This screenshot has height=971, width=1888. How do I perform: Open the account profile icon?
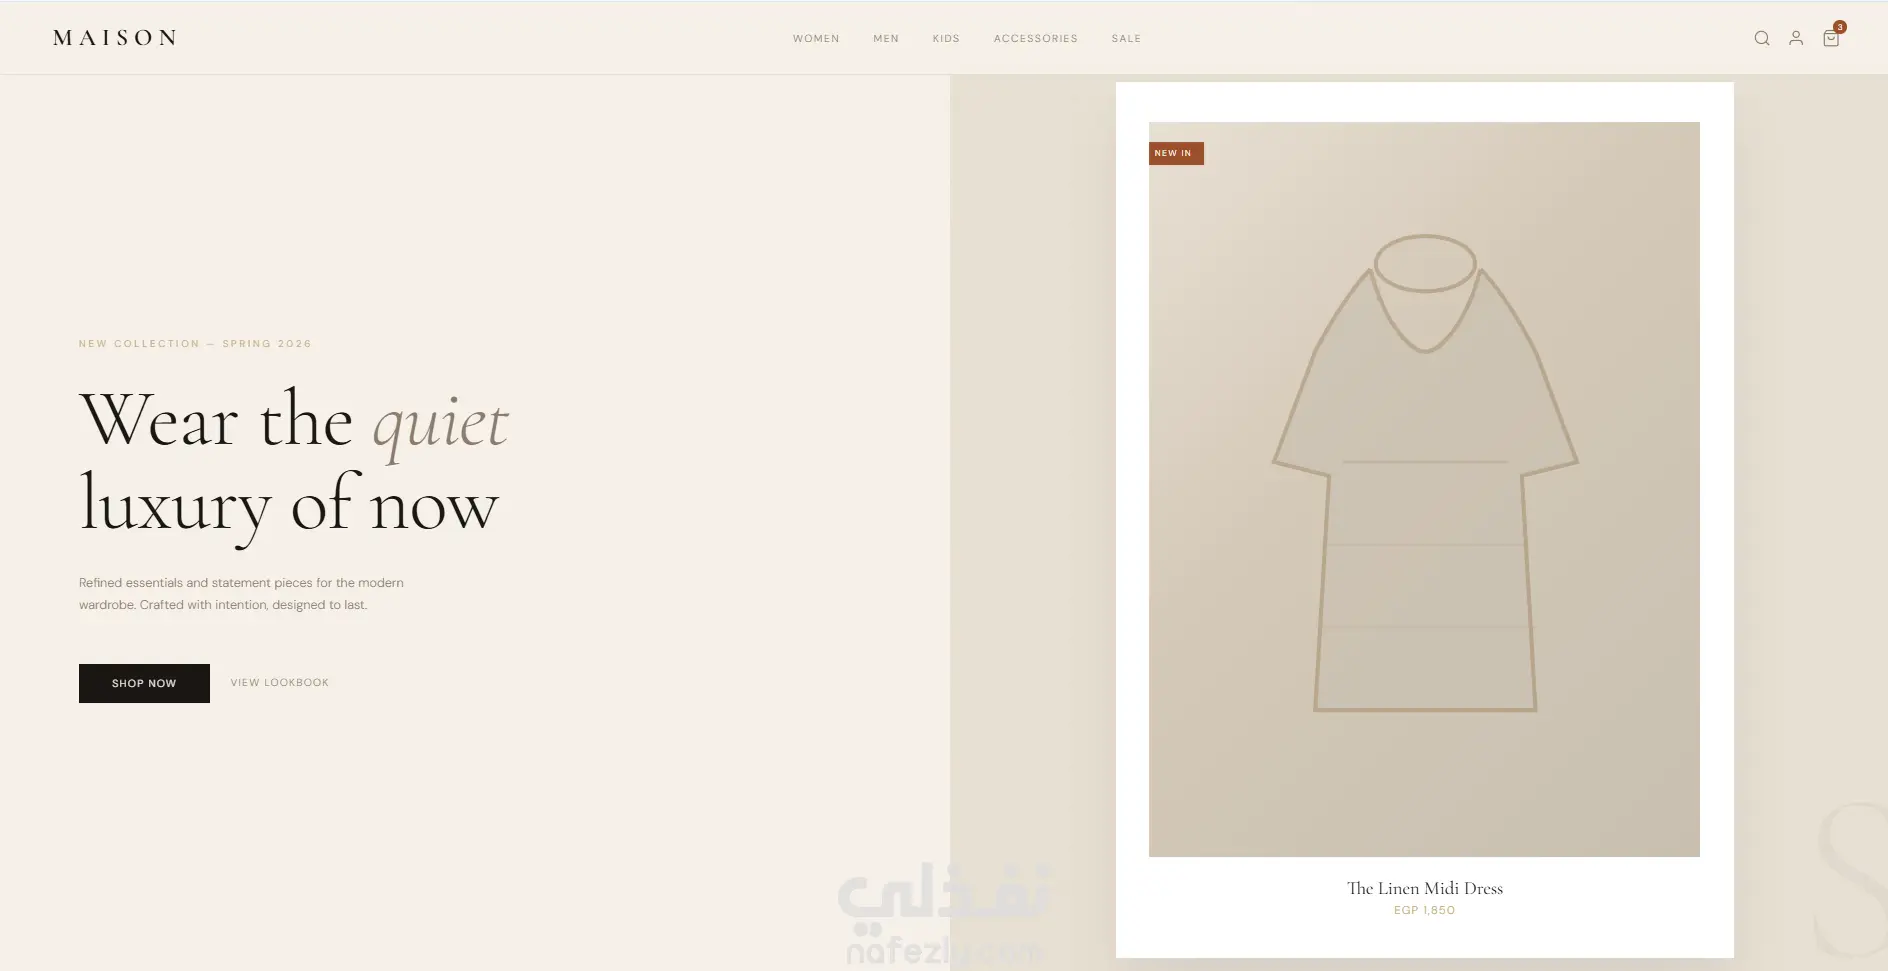1796,38
